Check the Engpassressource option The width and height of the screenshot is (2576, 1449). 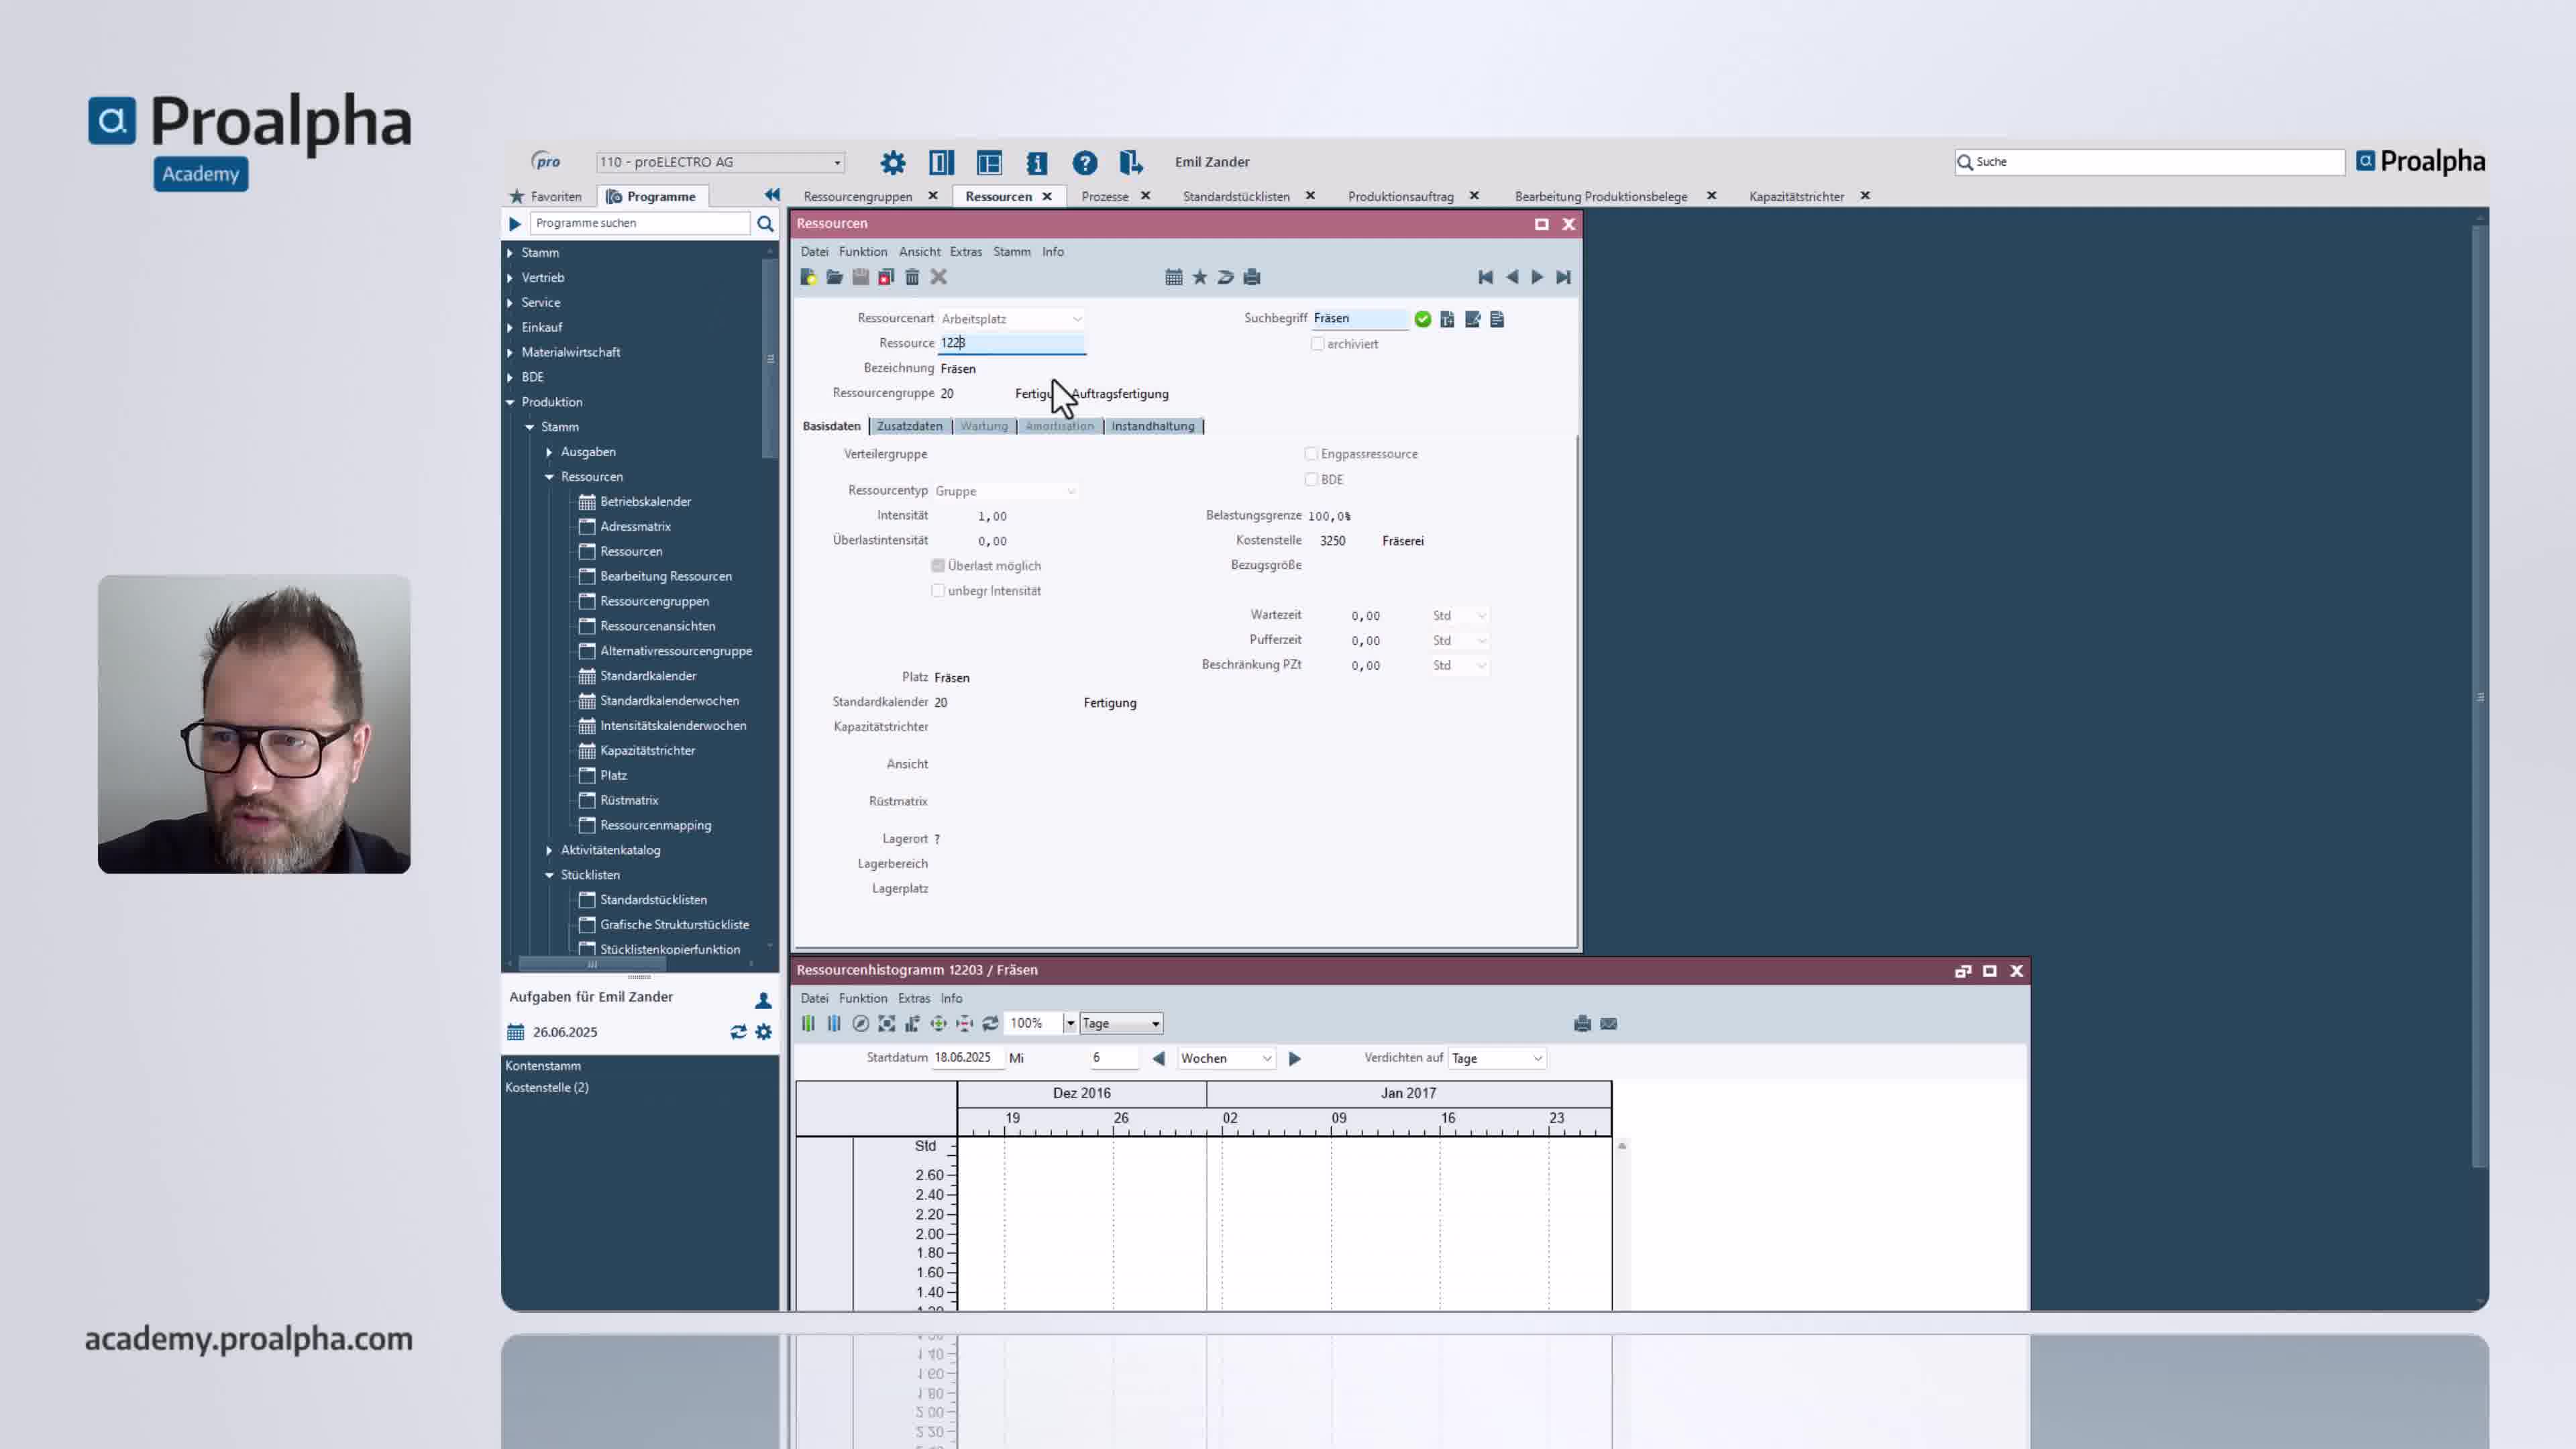pos(1311,453)
